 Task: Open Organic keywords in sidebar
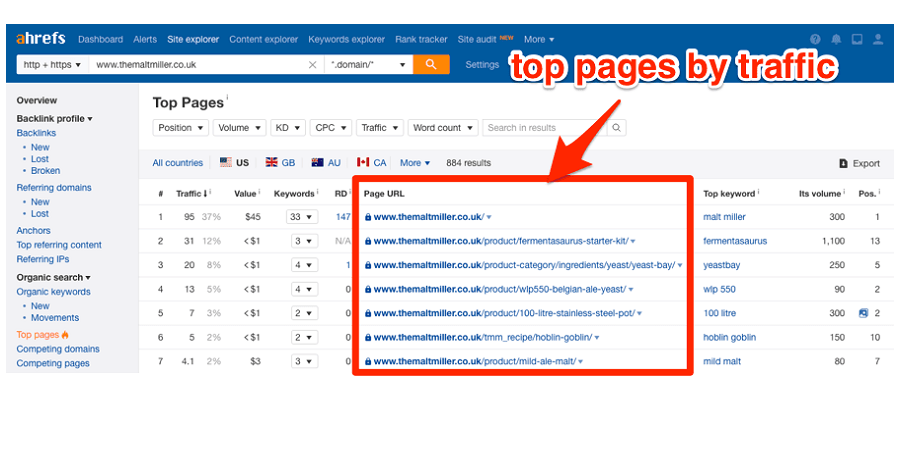[54, 292]
